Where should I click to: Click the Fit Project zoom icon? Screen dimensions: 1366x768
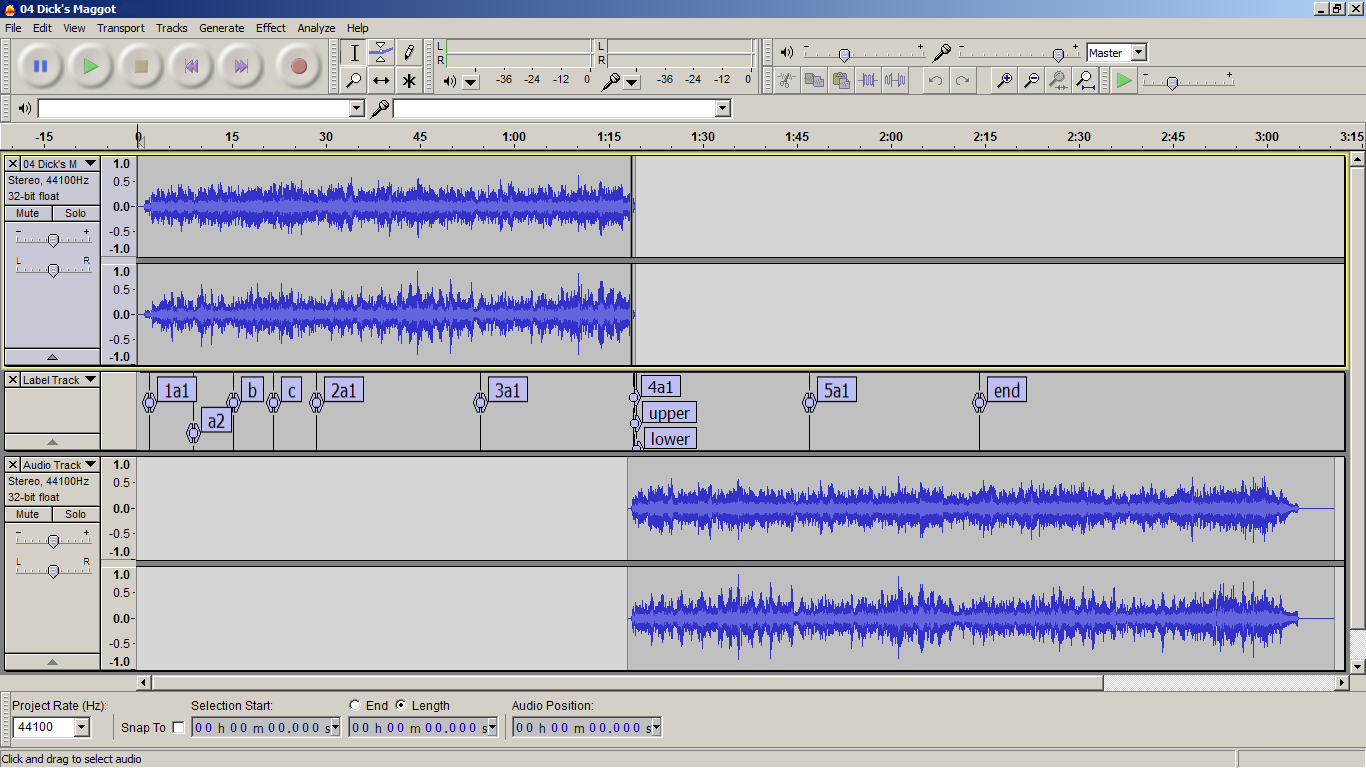1085,81
